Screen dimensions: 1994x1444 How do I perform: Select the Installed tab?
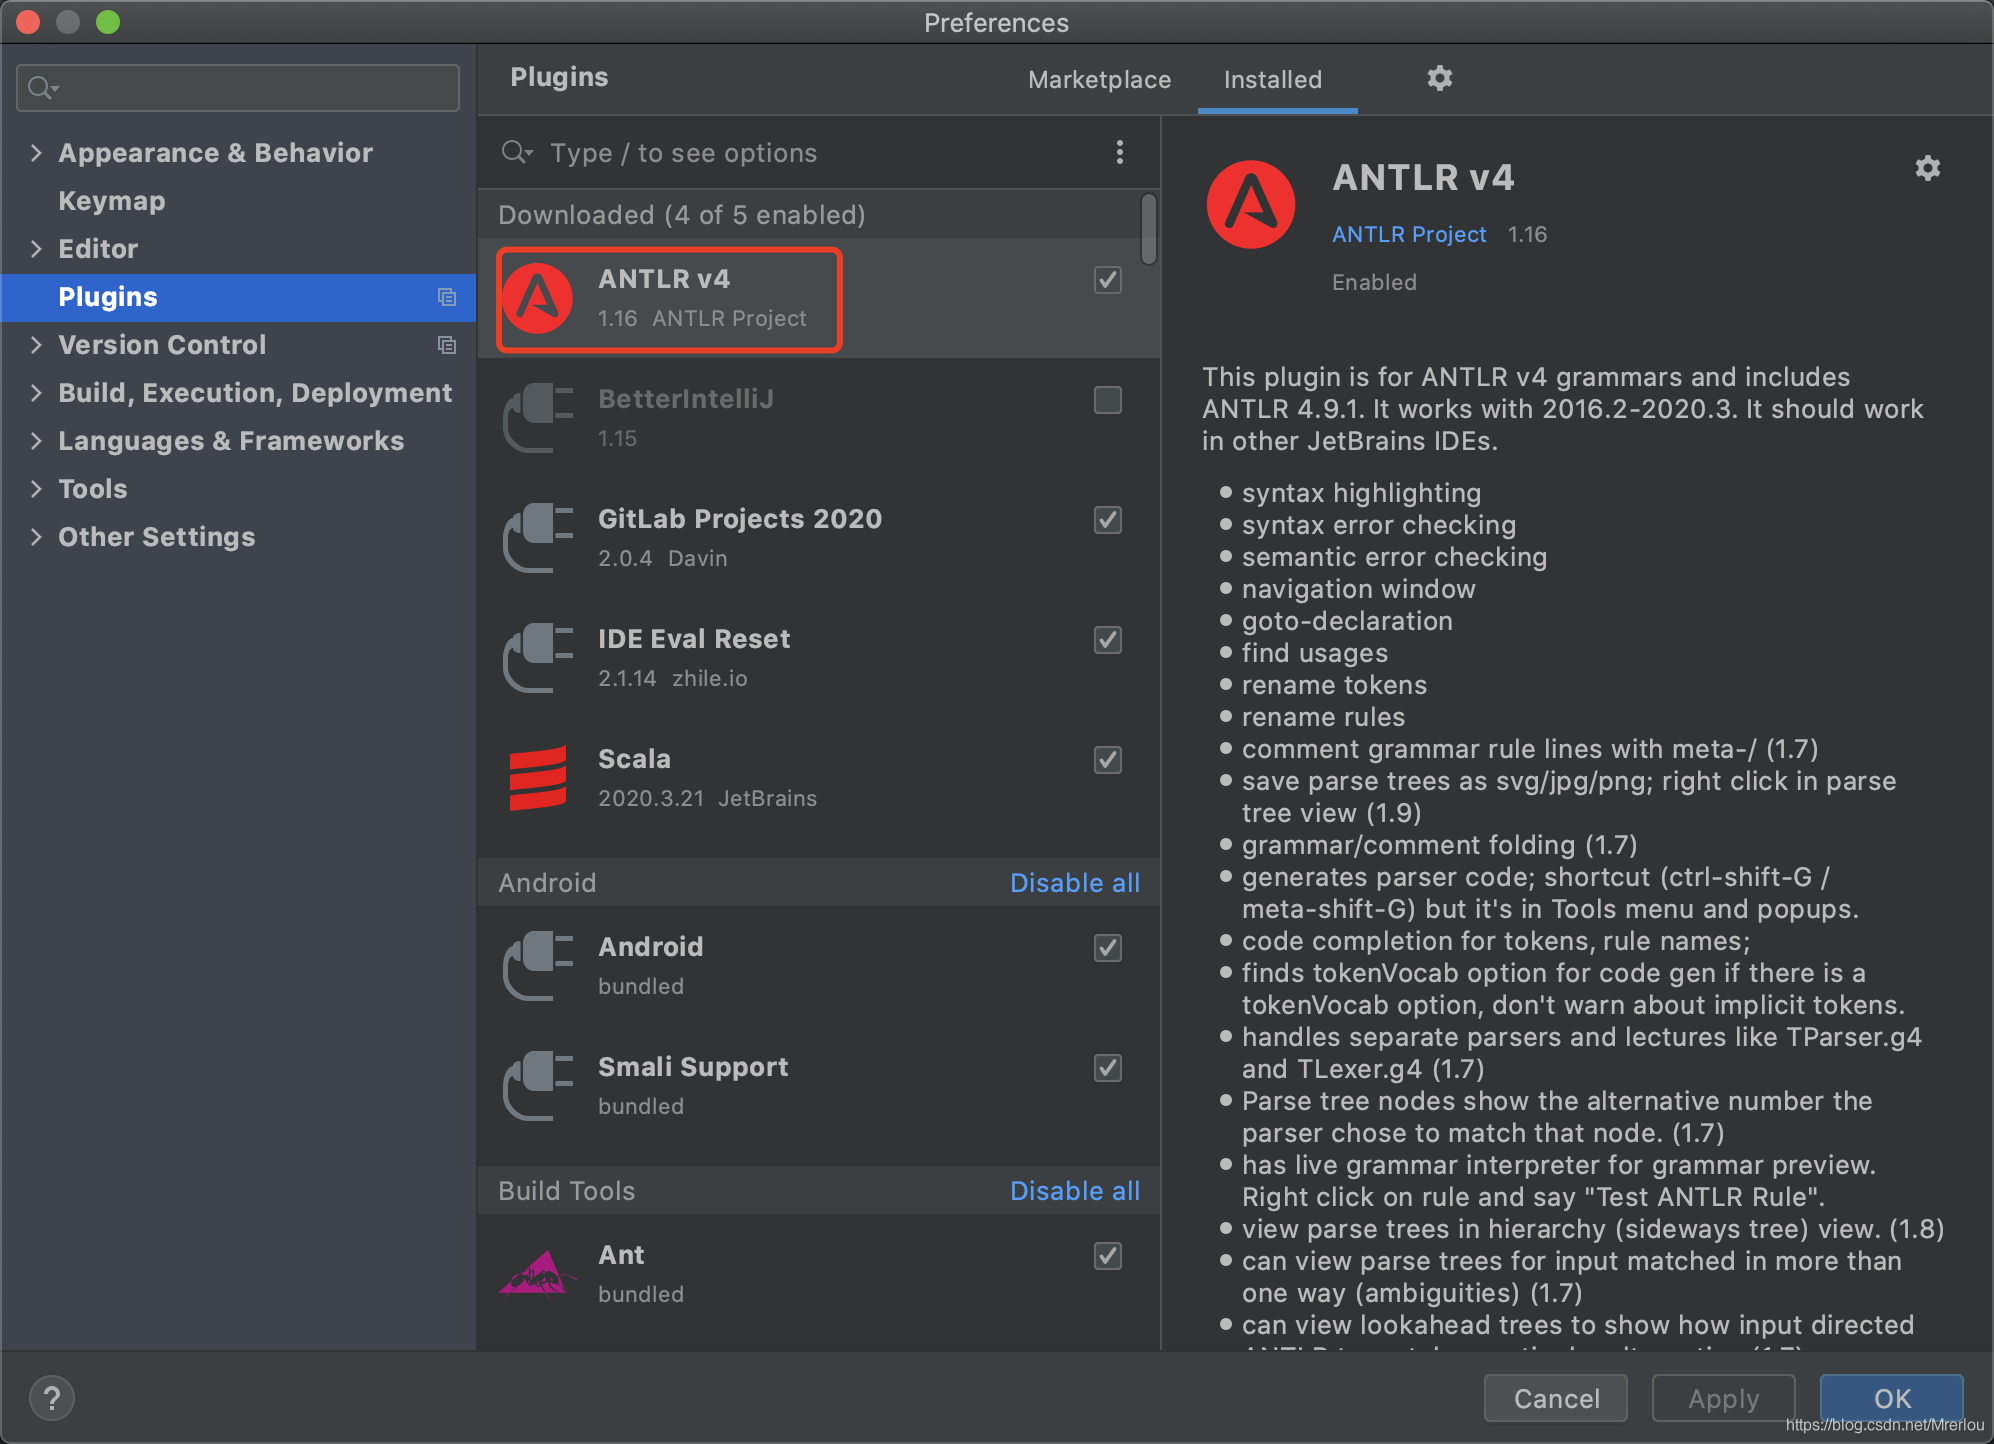[1272, 80]
